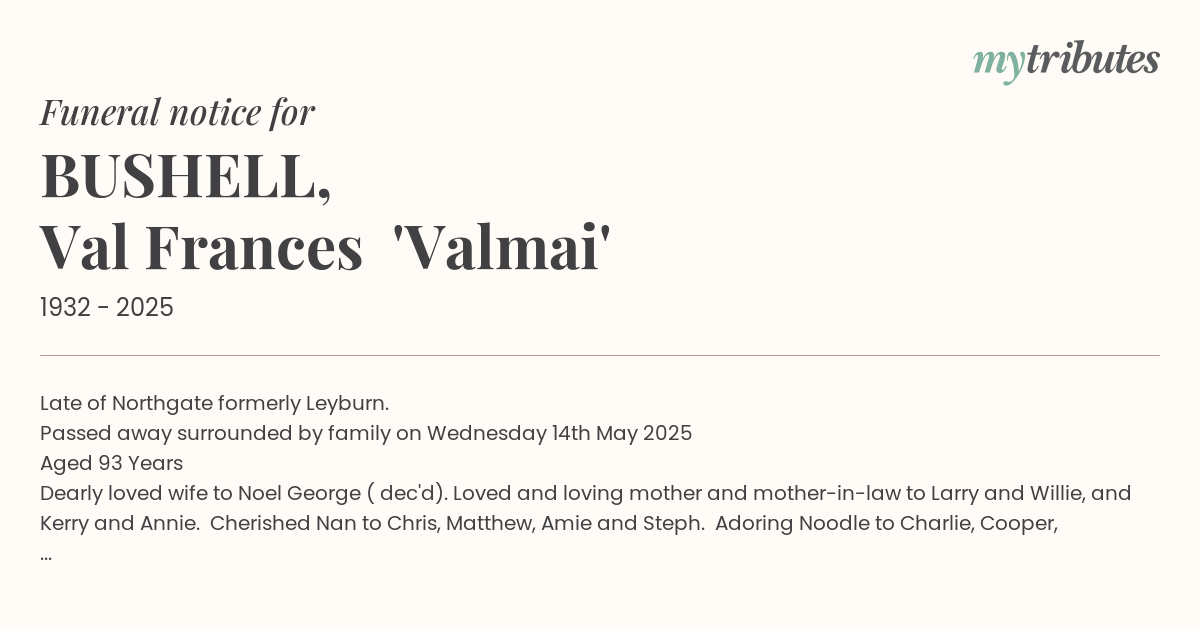Click the word "Leyburn" in the notice
Viewport: 1200px width, 630px height.
(347, 404)
